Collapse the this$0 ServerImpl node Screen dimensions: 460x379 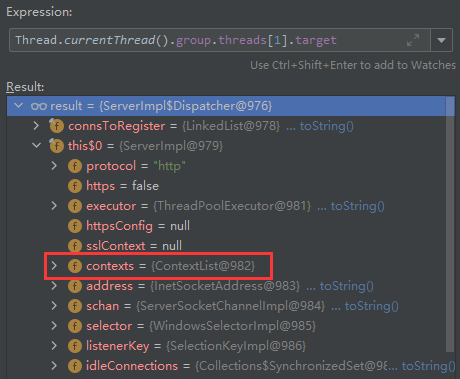[x=36, y=146]
